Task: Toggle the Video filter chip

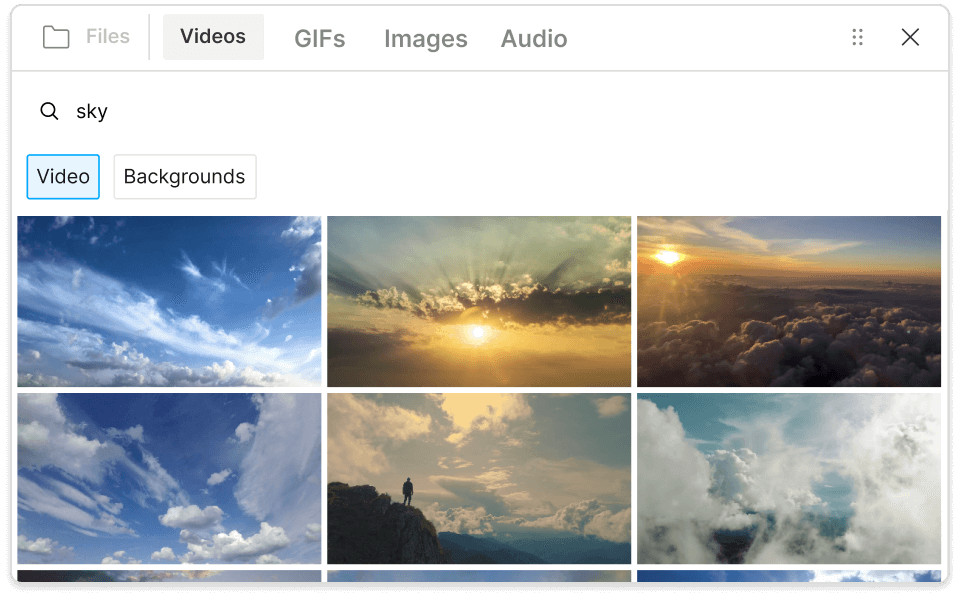Action: tap(63, 177)
